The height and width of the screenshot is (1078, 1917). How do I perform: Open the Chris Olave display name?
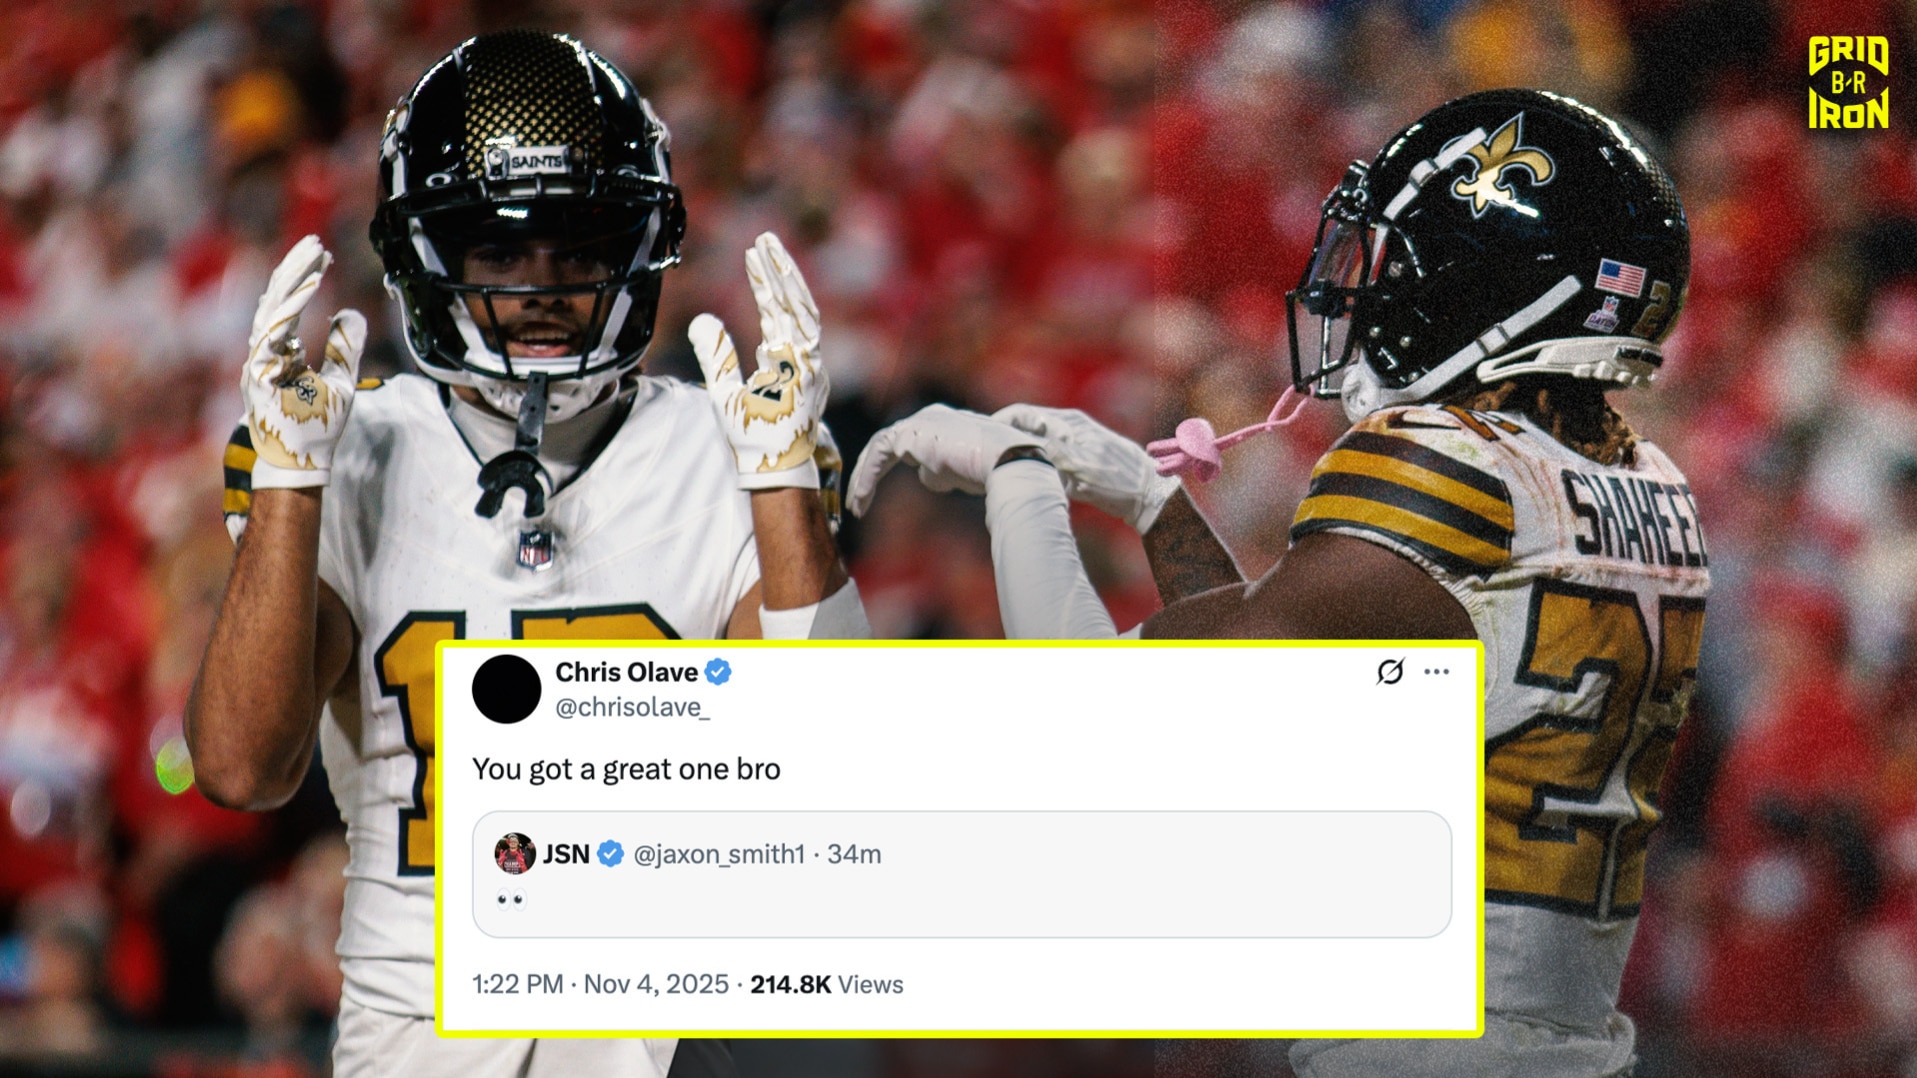pos(626,672)
